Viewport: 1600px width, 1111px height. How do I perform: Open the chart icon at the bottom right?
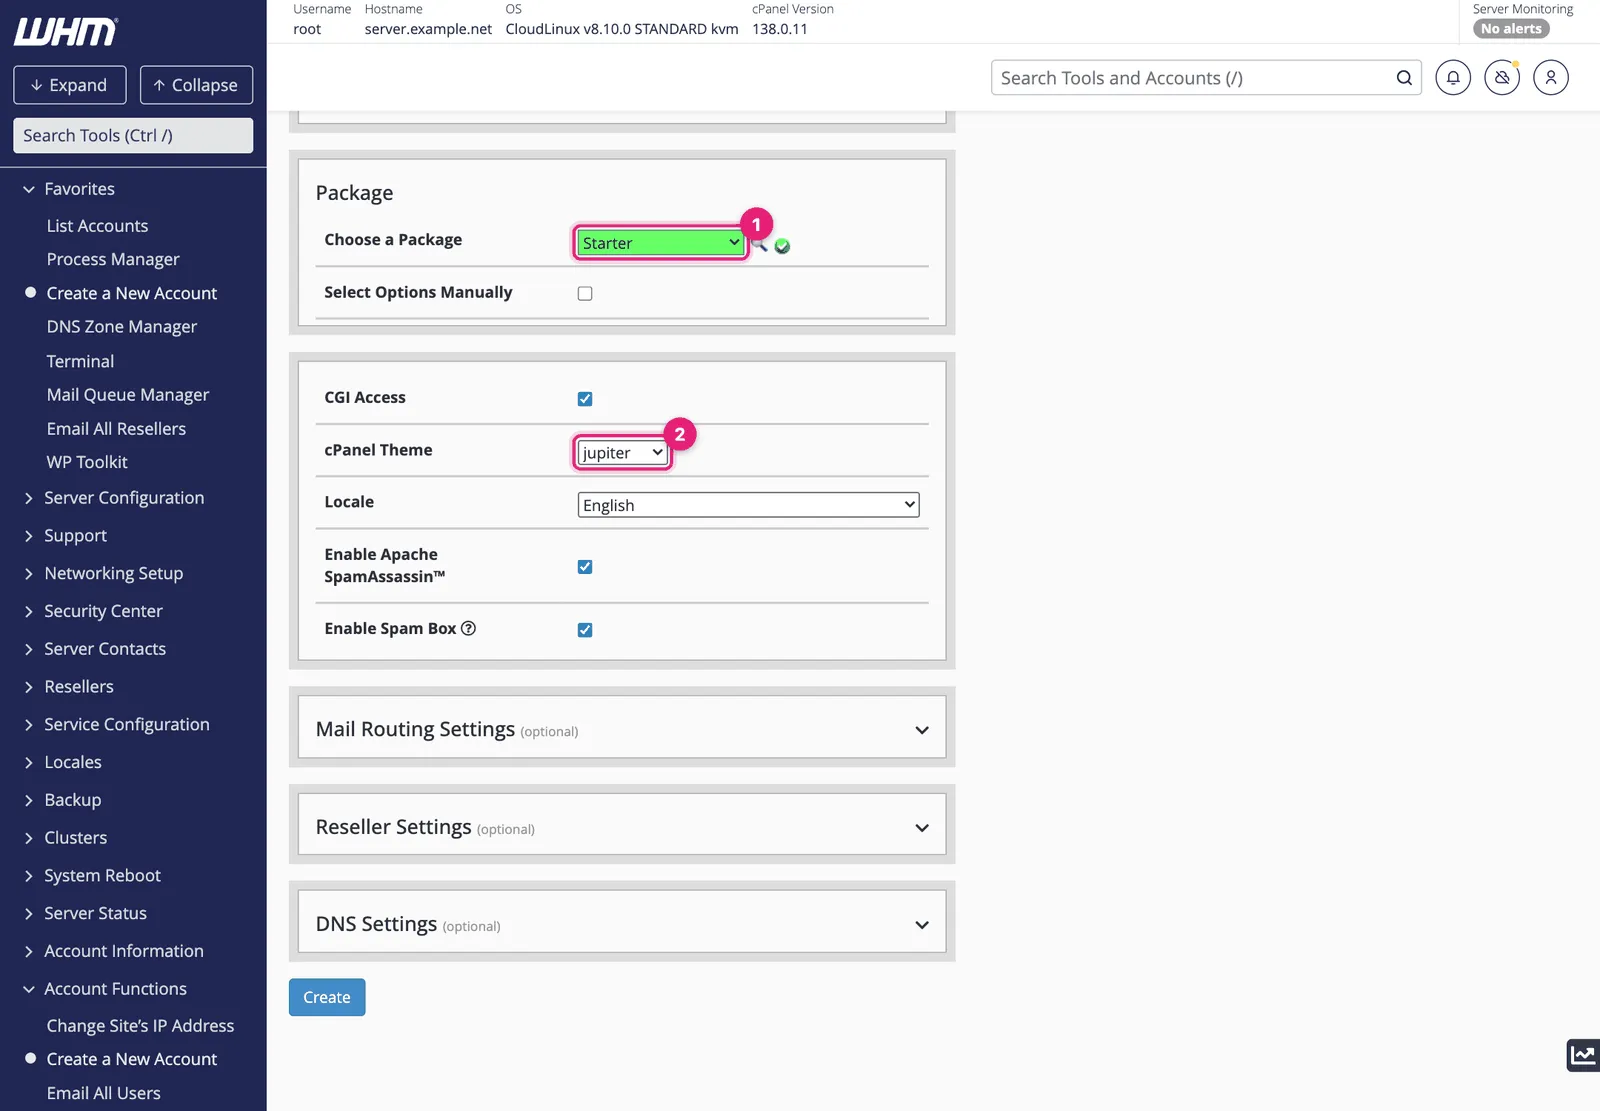[1583, 1055]
